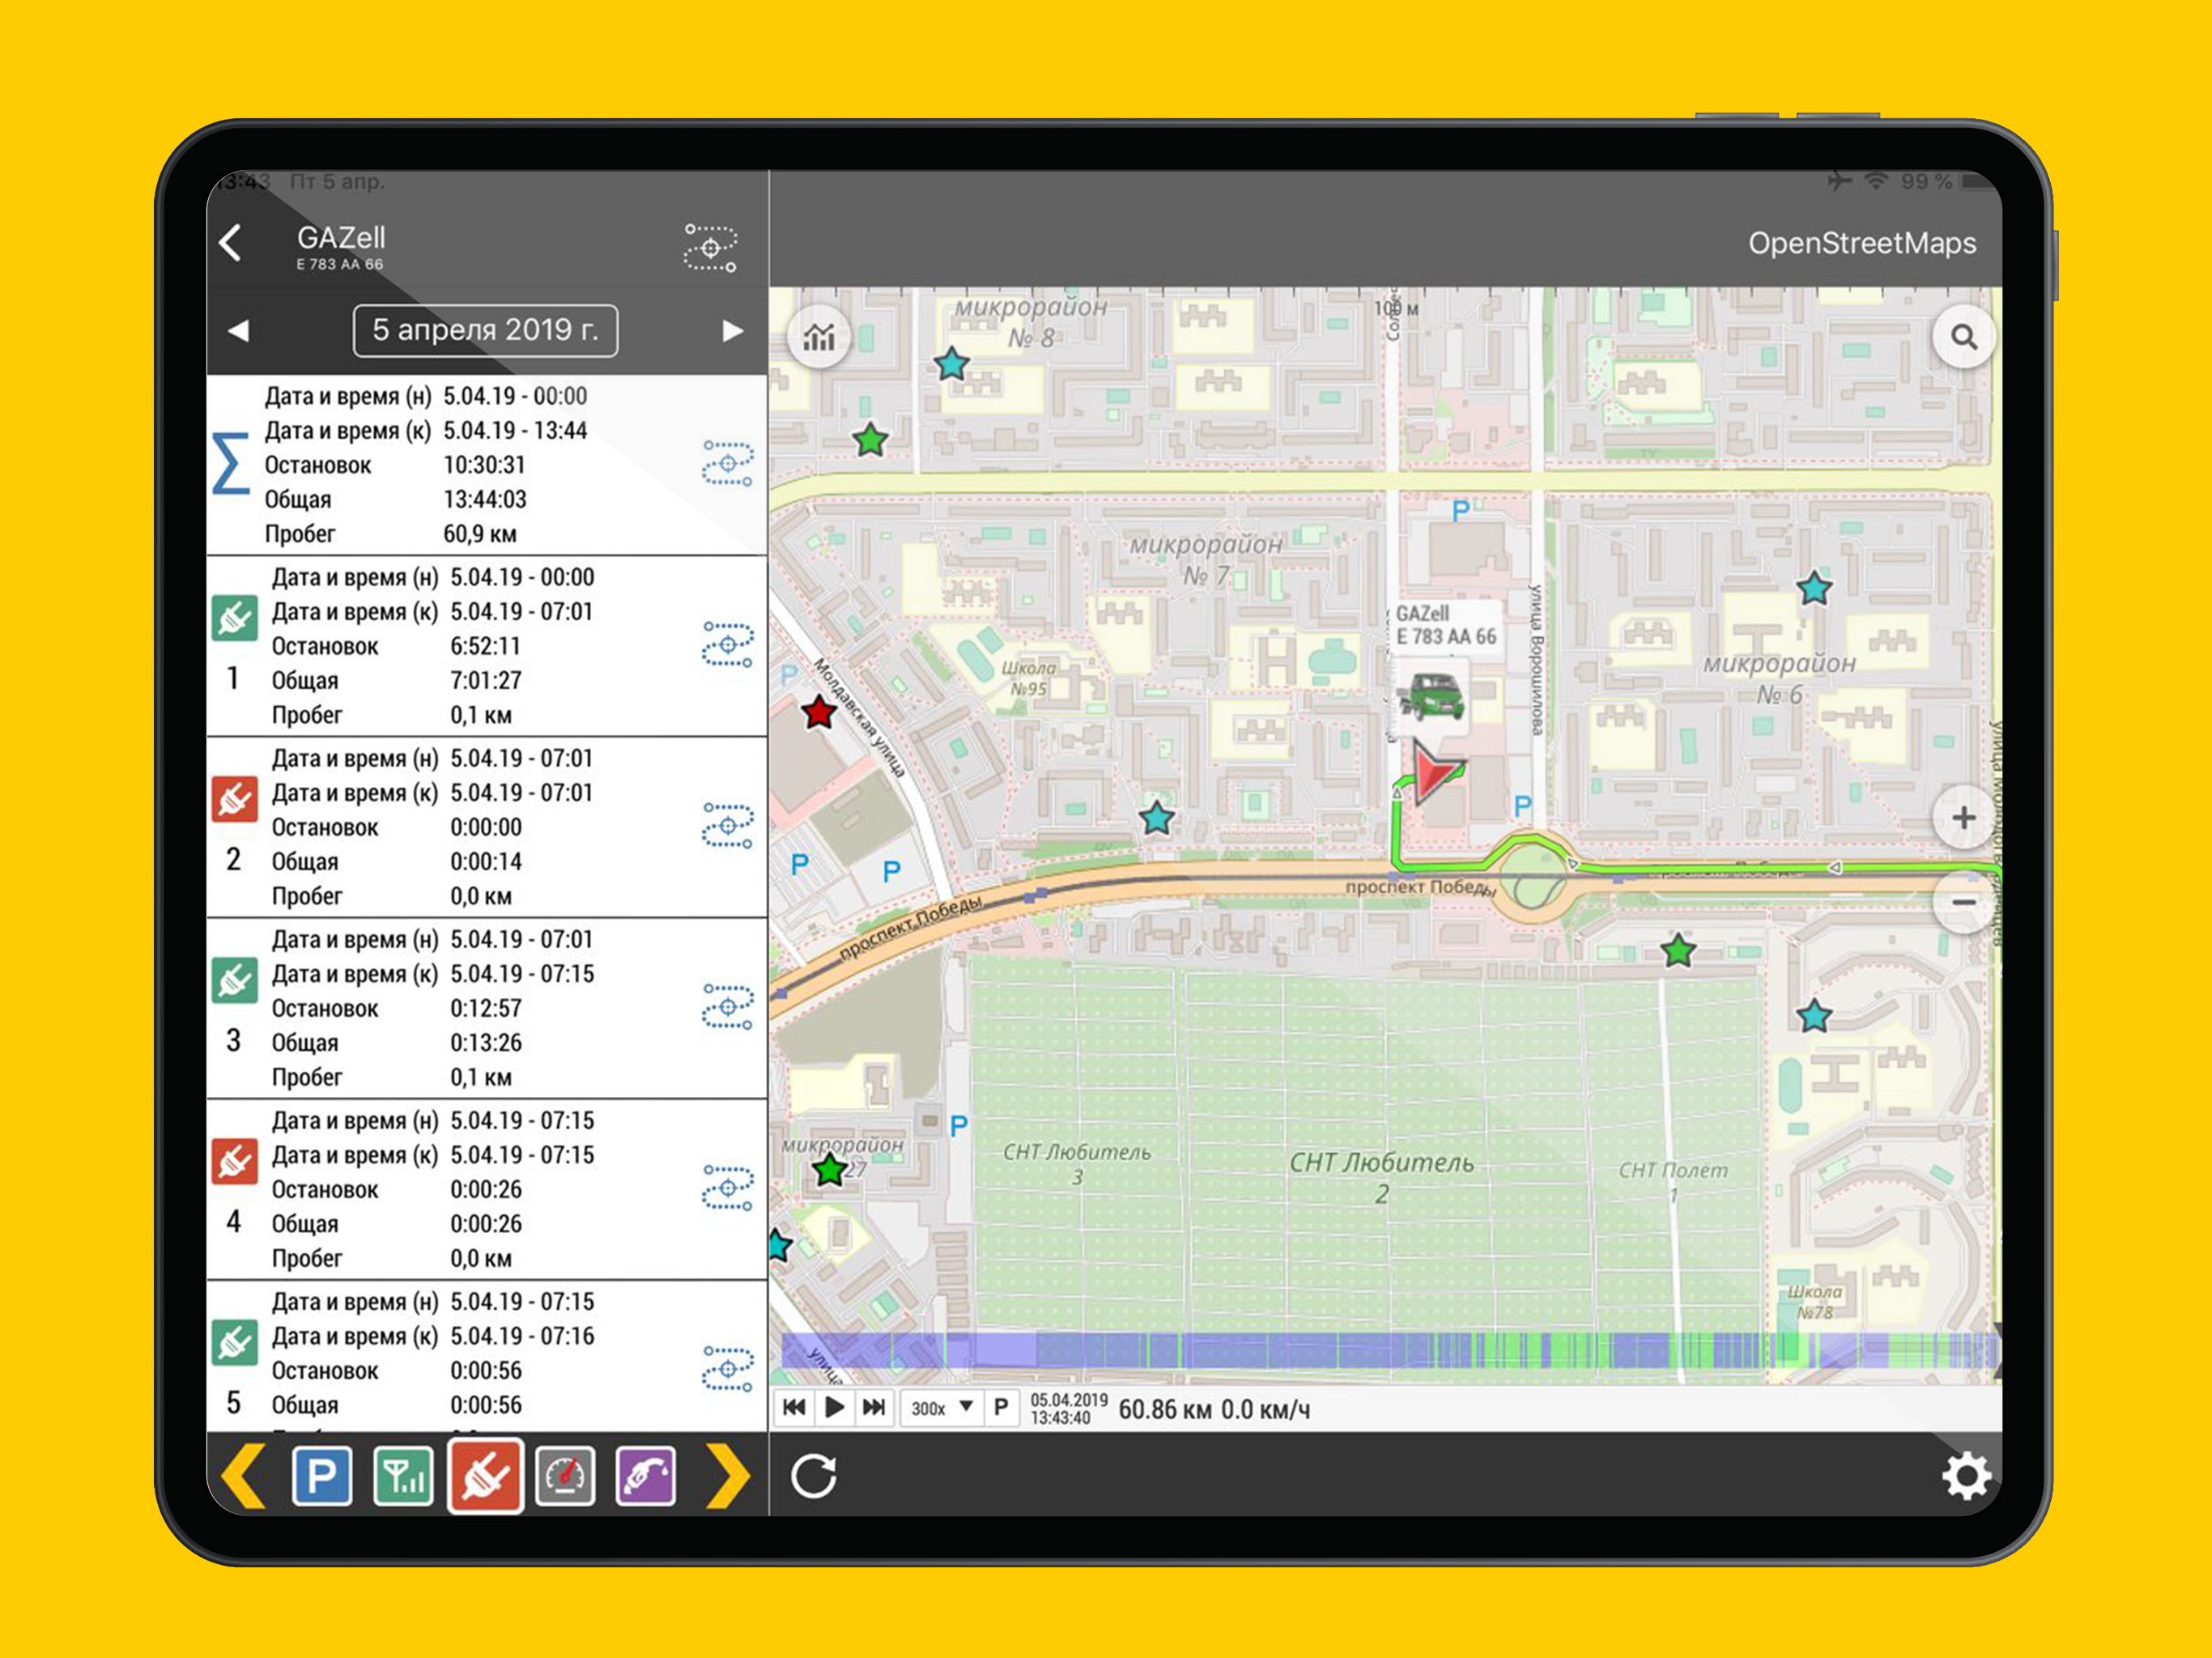Screen dimensions: 2212x1658
Task: Go to the previous day arrow
Action: pyautogui.click(x=238, y=331)
